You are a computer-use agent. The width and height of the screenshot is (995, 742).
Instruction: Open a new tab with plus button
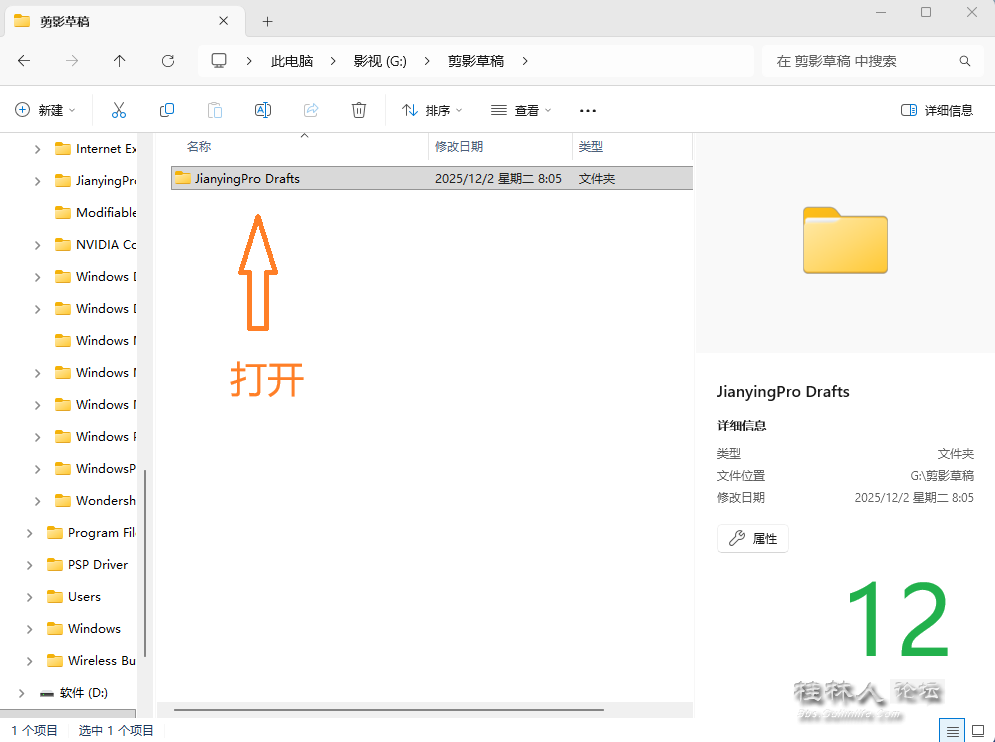[x=267, y=21]
